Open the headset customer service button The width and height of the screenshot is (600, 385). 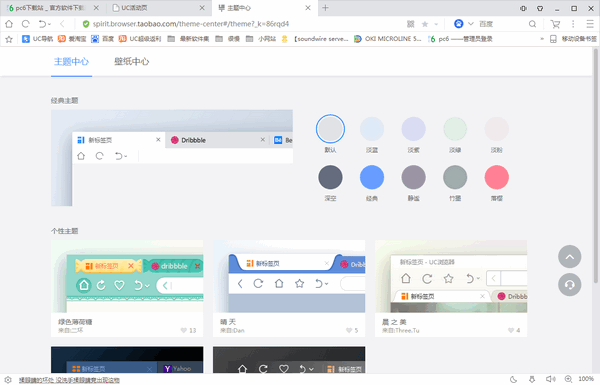(x=569, y=285)
